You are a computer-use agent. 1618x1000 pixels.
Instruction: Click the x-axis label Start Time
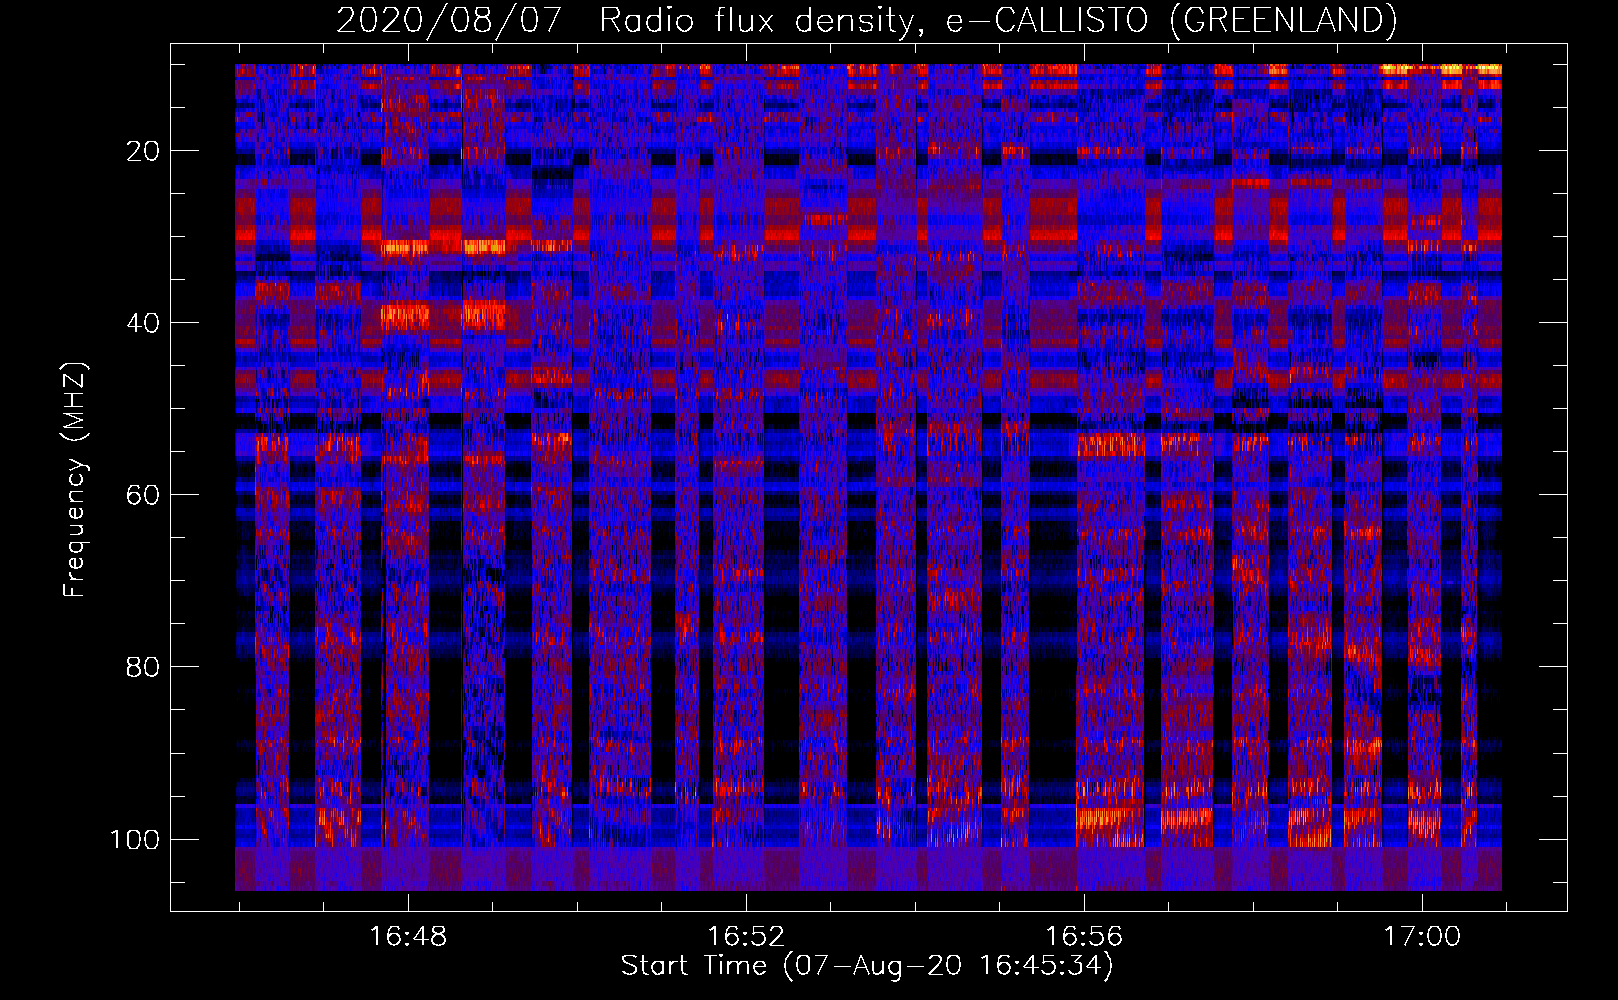coord(867,966)
